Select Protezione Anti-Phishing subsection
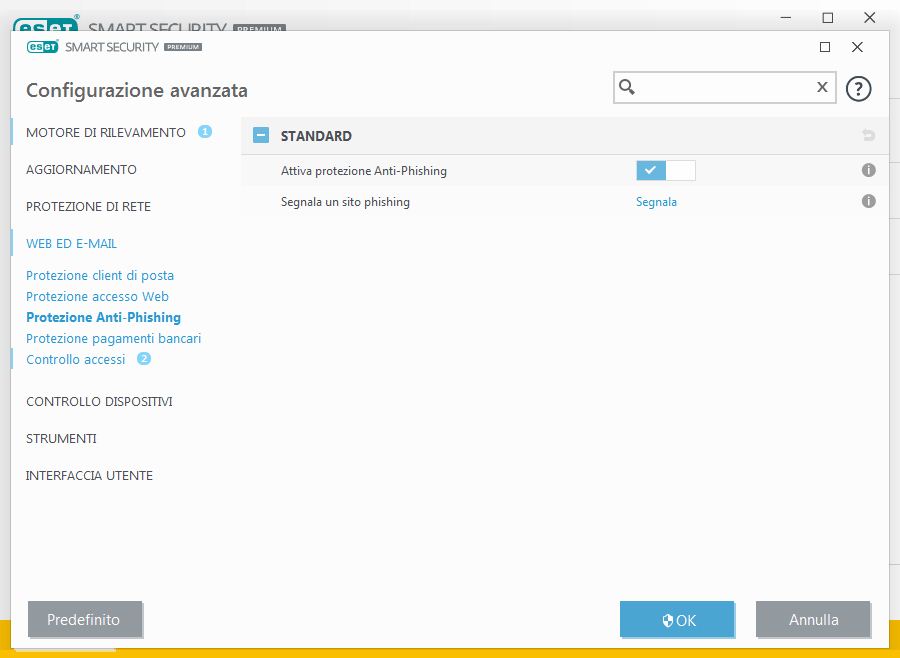 pos(103,318)
